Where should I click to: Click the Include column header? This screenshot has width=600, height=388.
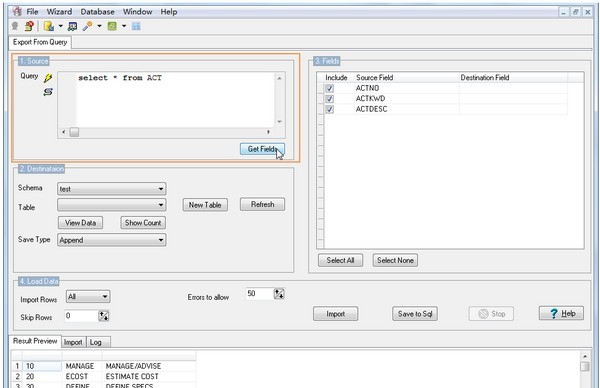pyautogui.click(x=336, y=78)
